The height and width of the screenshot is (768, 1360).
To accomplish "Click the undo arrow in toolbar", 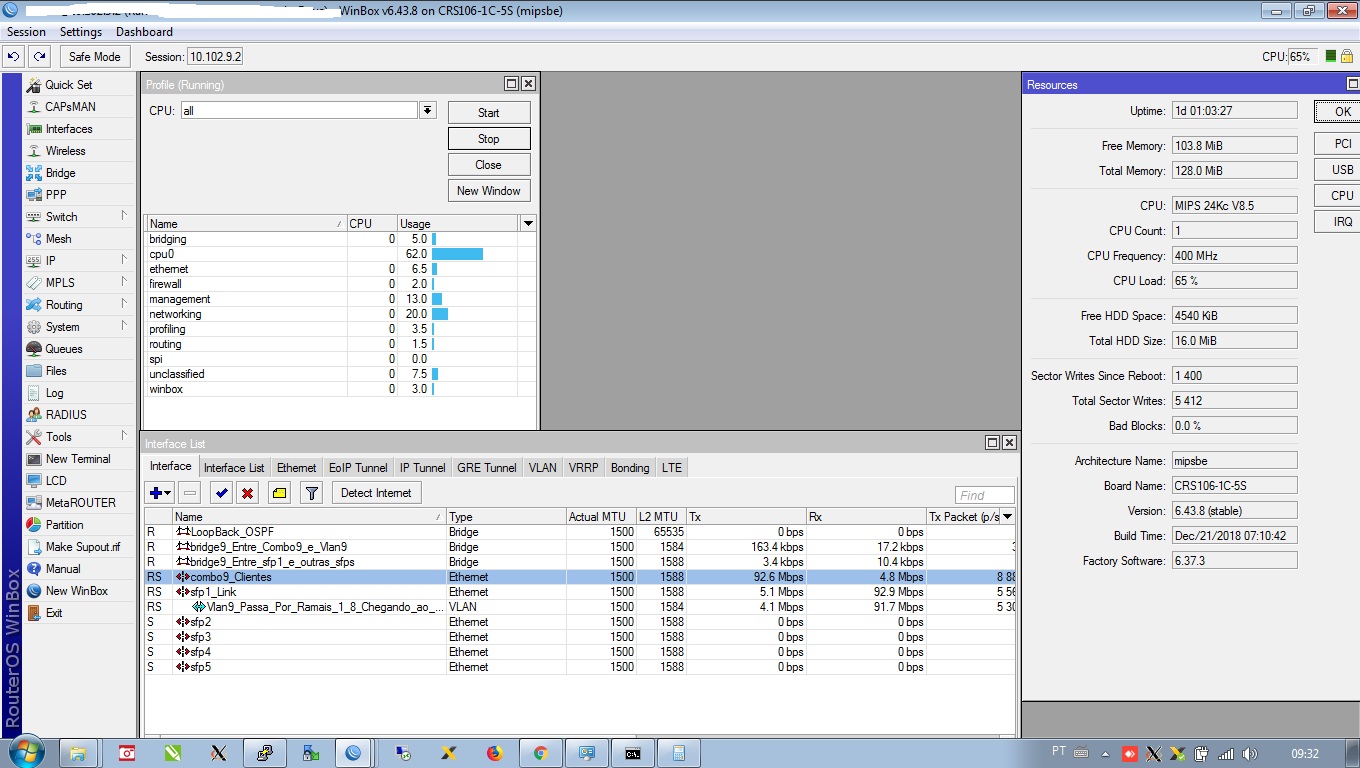I will (14, 57).
